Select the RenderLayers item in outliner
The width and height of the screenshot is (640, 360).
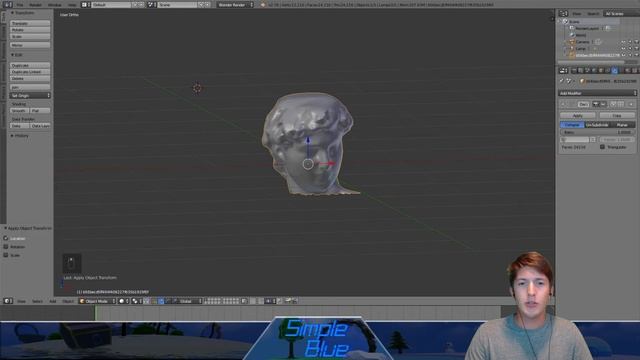pos(587,28)
